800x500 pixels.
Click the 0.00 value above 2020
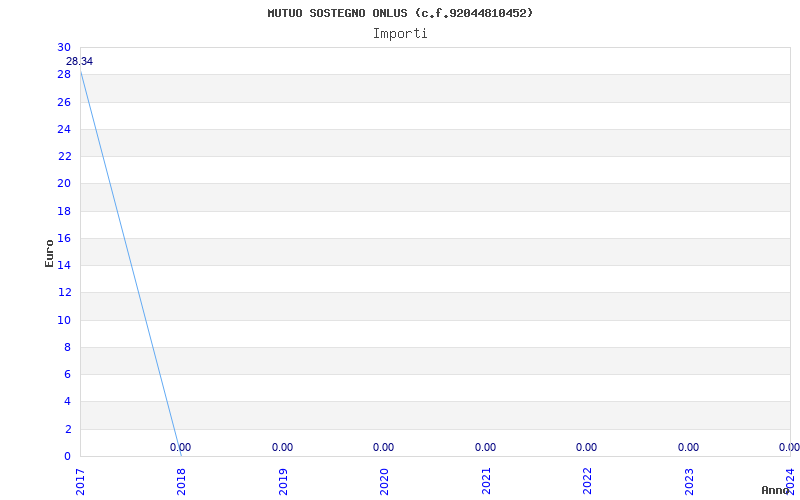[383, 447]
